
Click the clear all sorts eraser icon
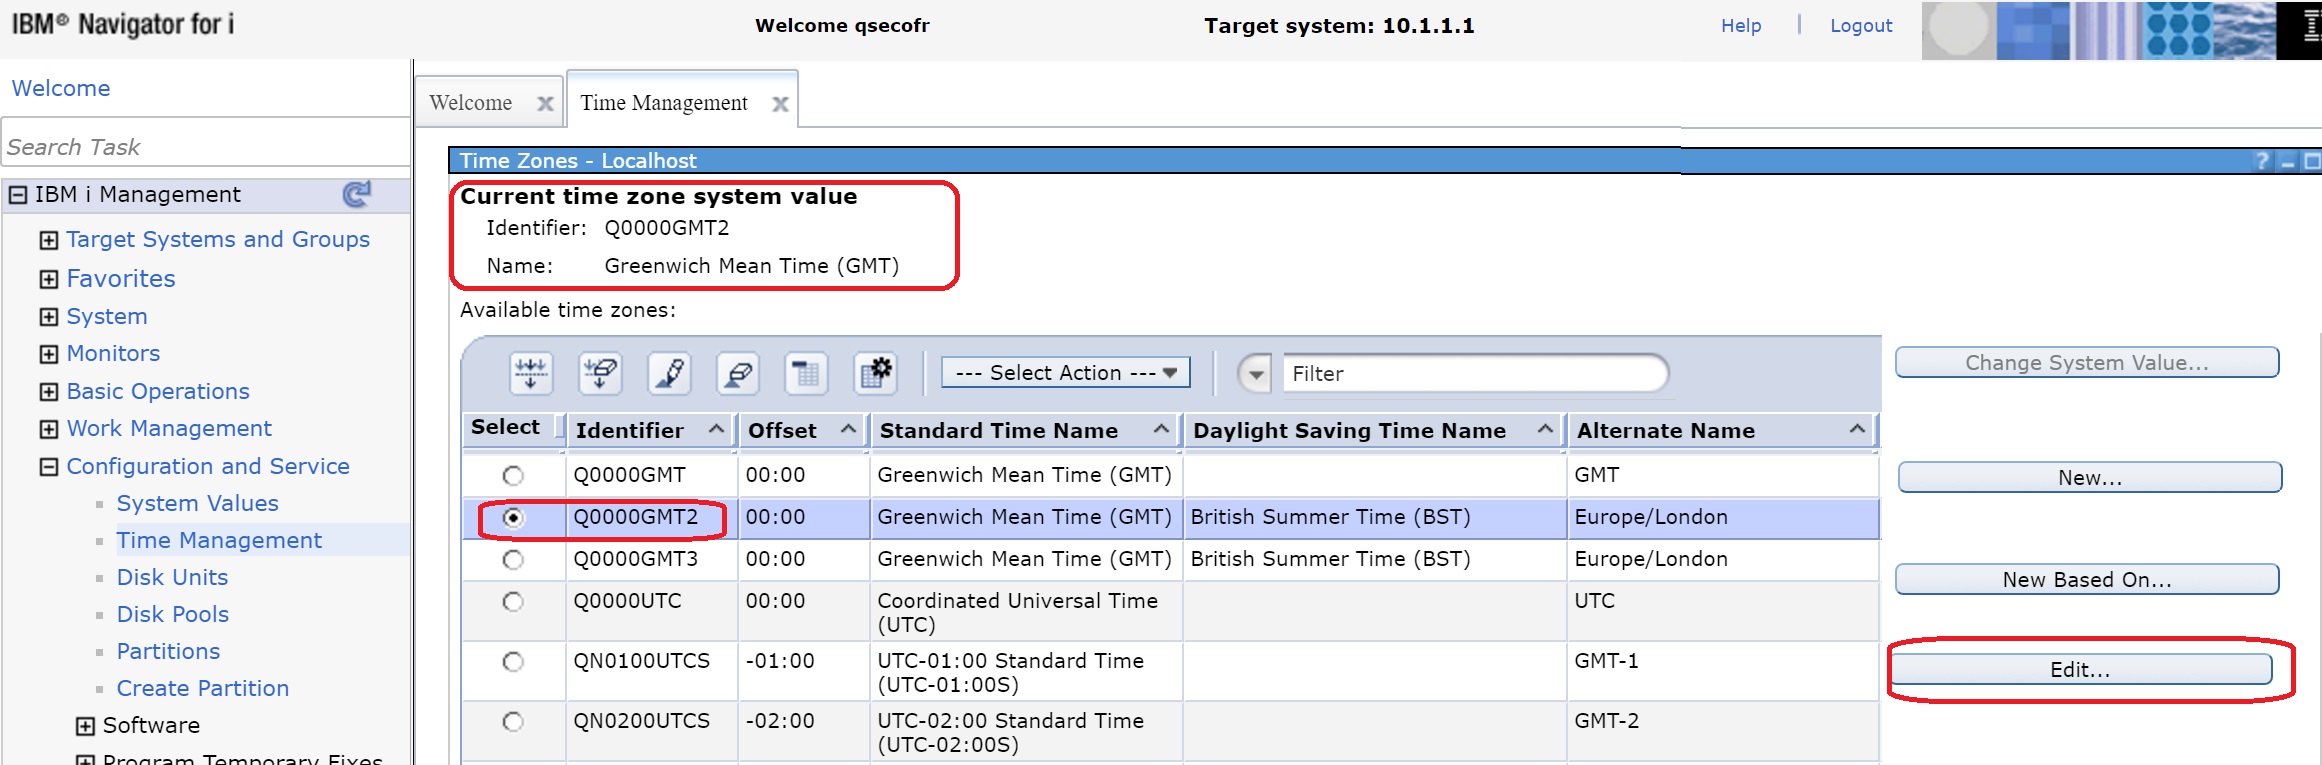point(738,374)
